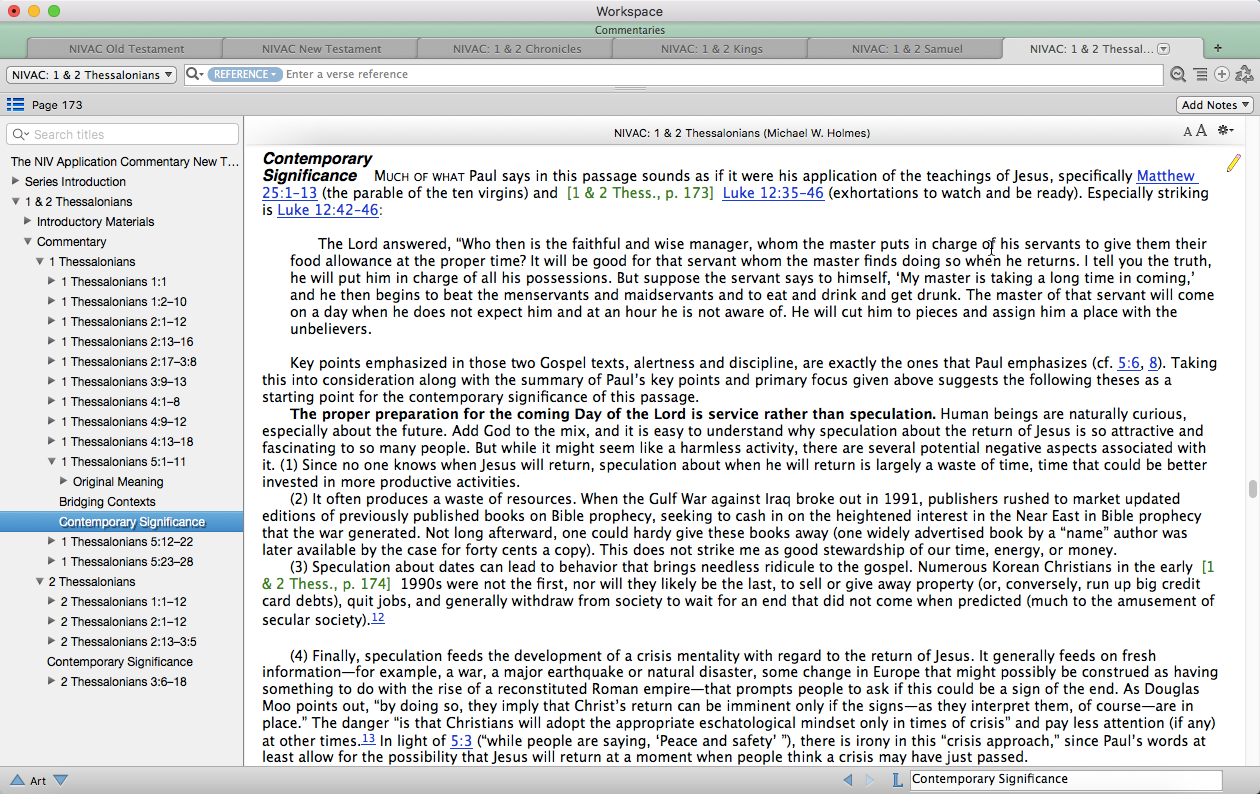1260x794 pixels.
Task: Select 1 Thessalonians 4:13–18 in the sidebar
Action: coord(127,441)
